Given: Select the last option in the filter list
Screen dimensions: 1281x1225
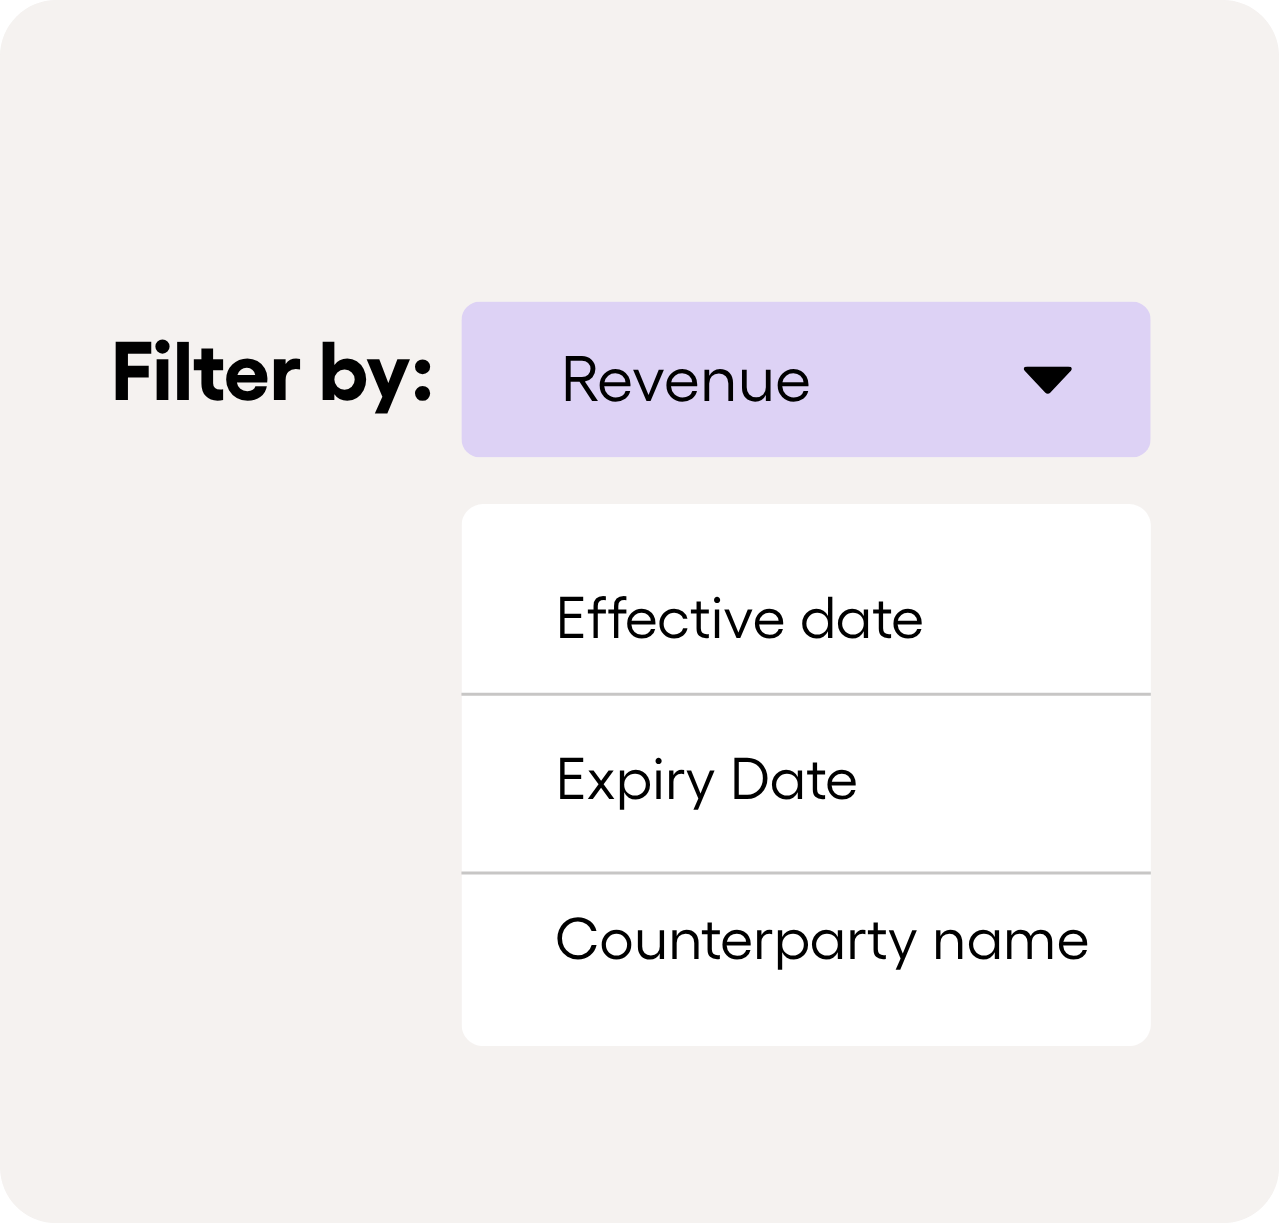Looking at the screenshot, I should (x=821, y=941).
